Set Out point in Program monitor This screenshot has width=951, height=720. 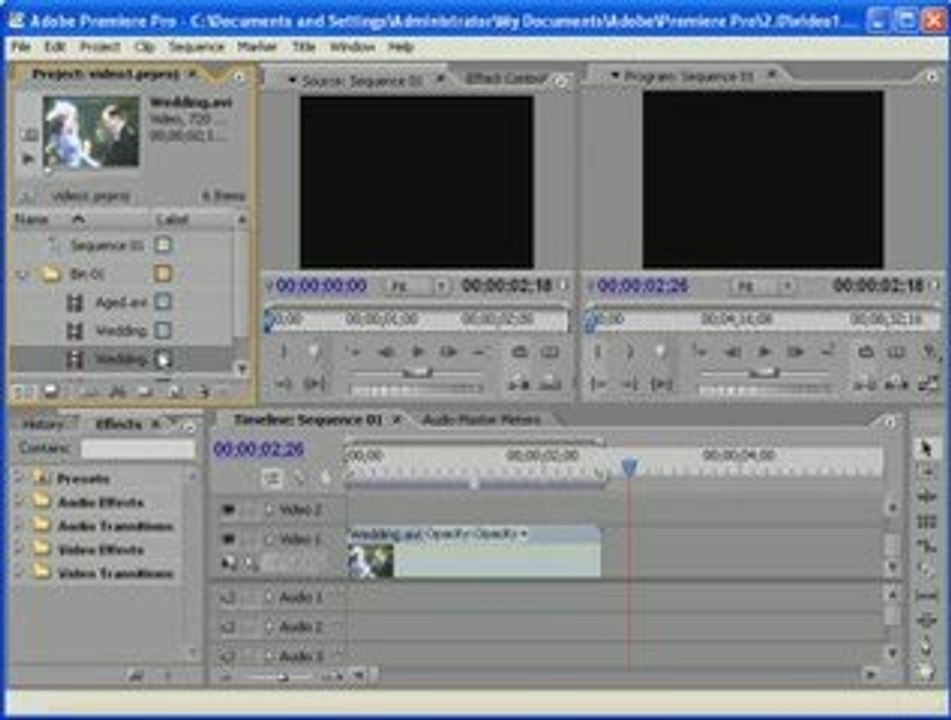click(x=628, y=351)
